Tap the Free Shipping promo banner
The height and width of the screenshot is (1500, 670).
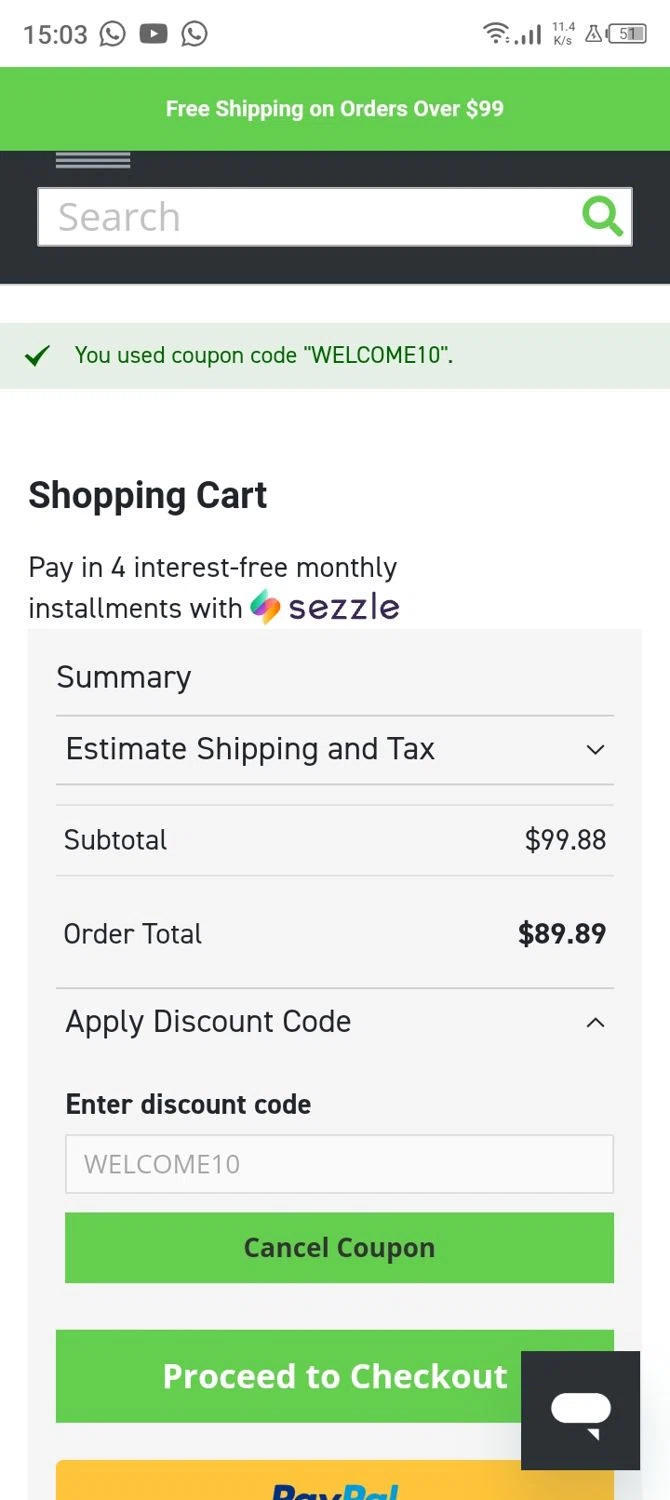coord(335,109)
